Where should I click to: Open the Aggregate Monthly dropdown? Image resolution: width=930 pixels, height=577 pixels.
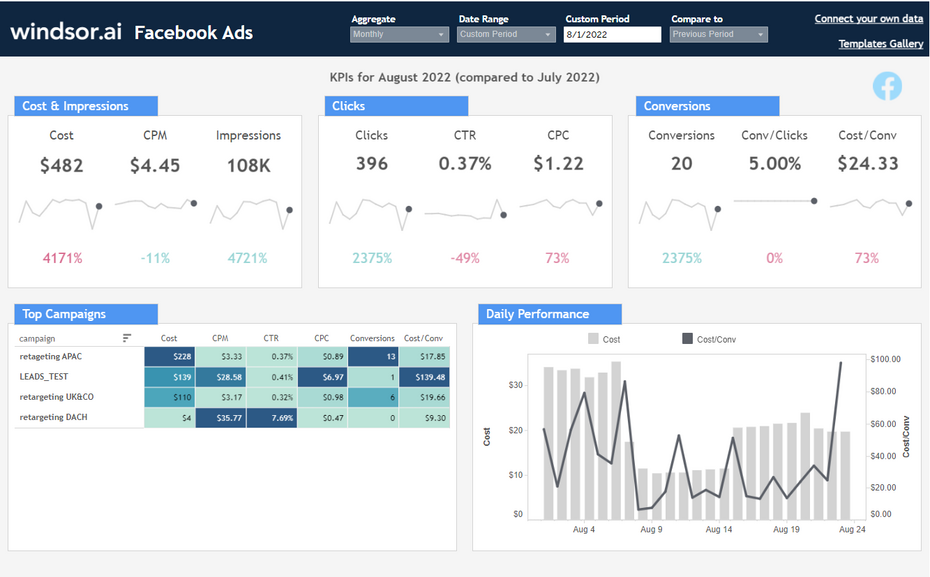(x=399, y=34)
